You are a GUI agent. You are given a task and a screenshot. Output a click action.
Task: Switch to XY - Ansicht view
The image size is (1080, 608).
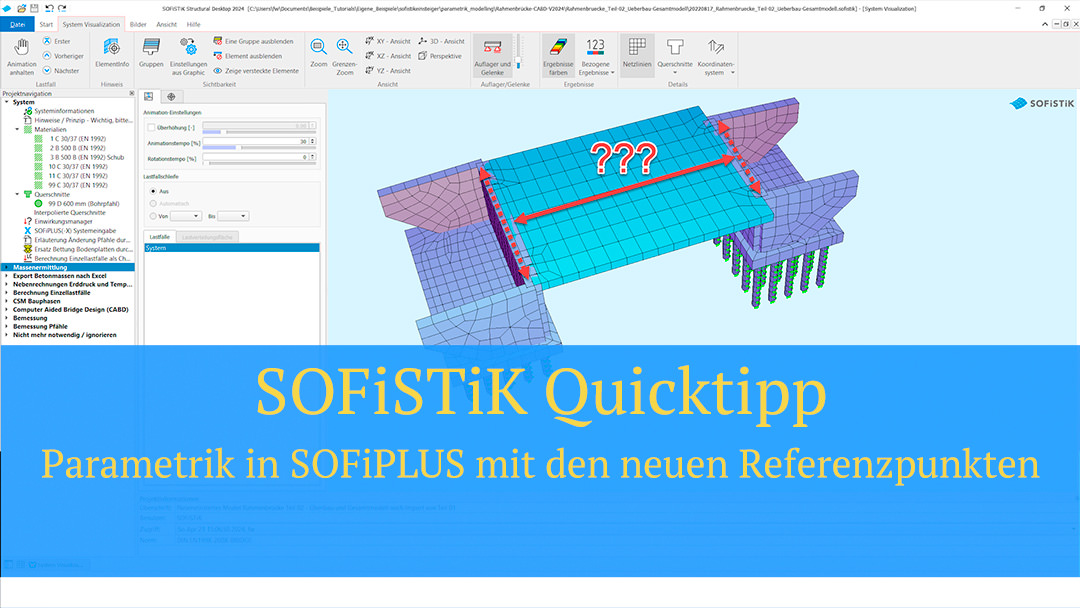(x=386, y=41)
